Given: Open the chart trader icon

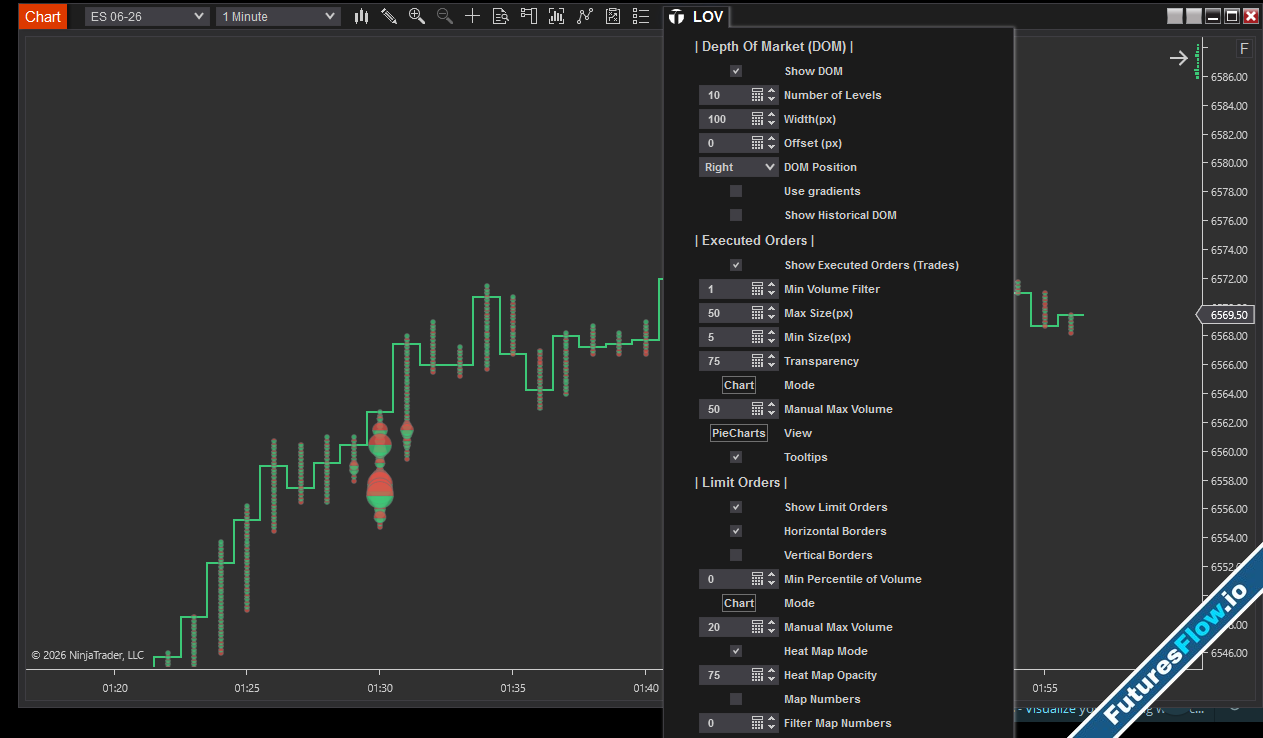Looking at the screenshot, I should (529, 16).
